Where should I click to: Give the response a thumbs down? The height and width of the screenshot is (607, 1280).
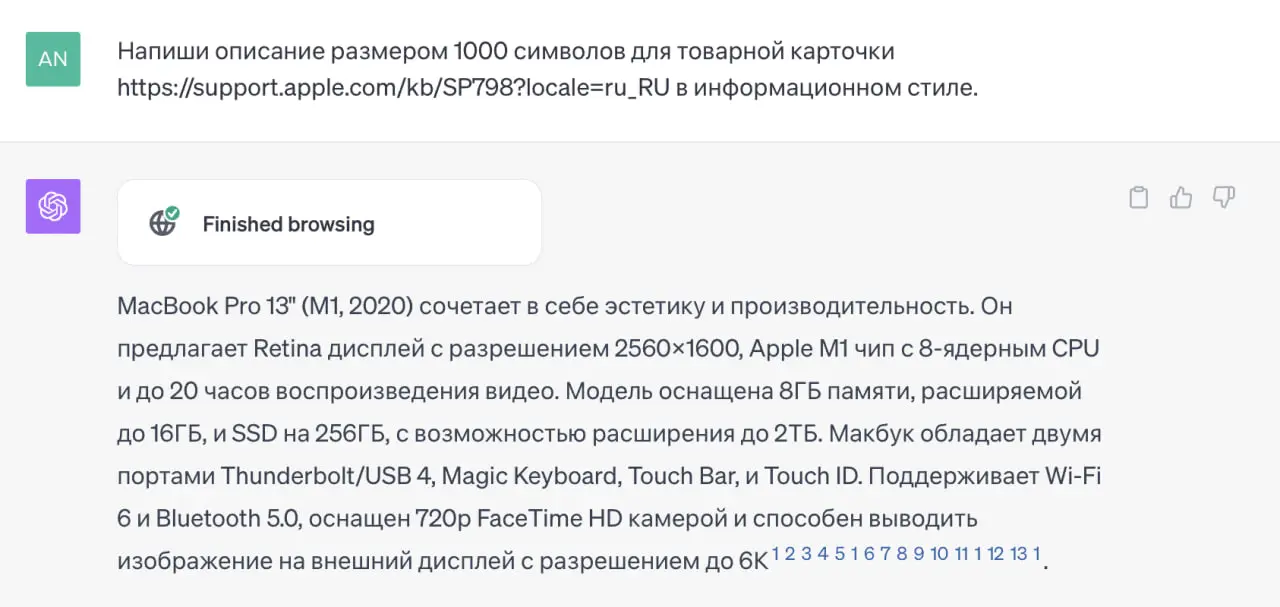click(1224, 197)
